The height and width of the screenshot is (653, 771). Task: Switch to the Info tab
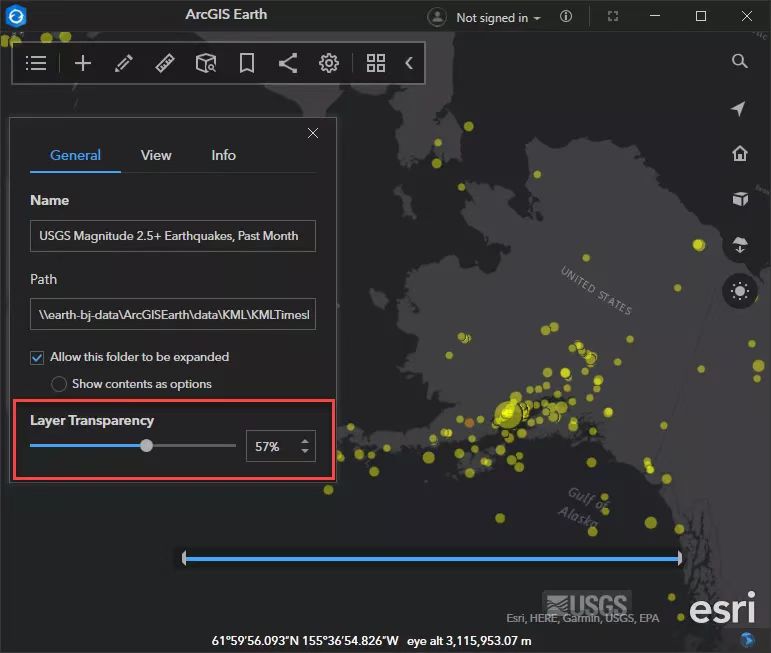click(x=223, y=155)
